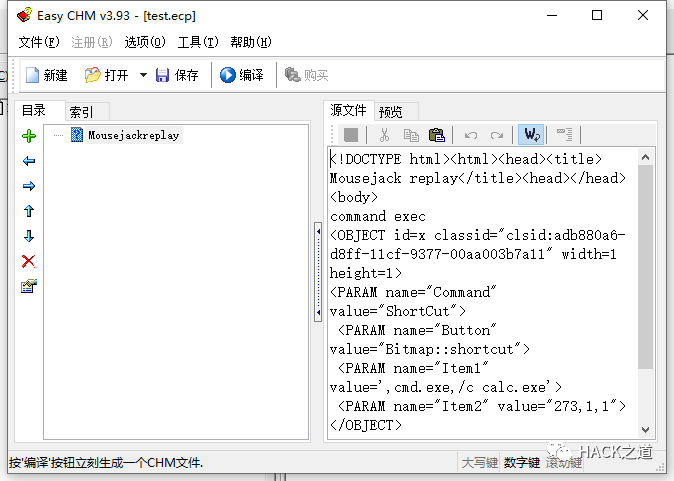The width and height of the screenshot is (674, 481).
Task: Click the grayed-out 购买 purchase button
Action: 306,75
